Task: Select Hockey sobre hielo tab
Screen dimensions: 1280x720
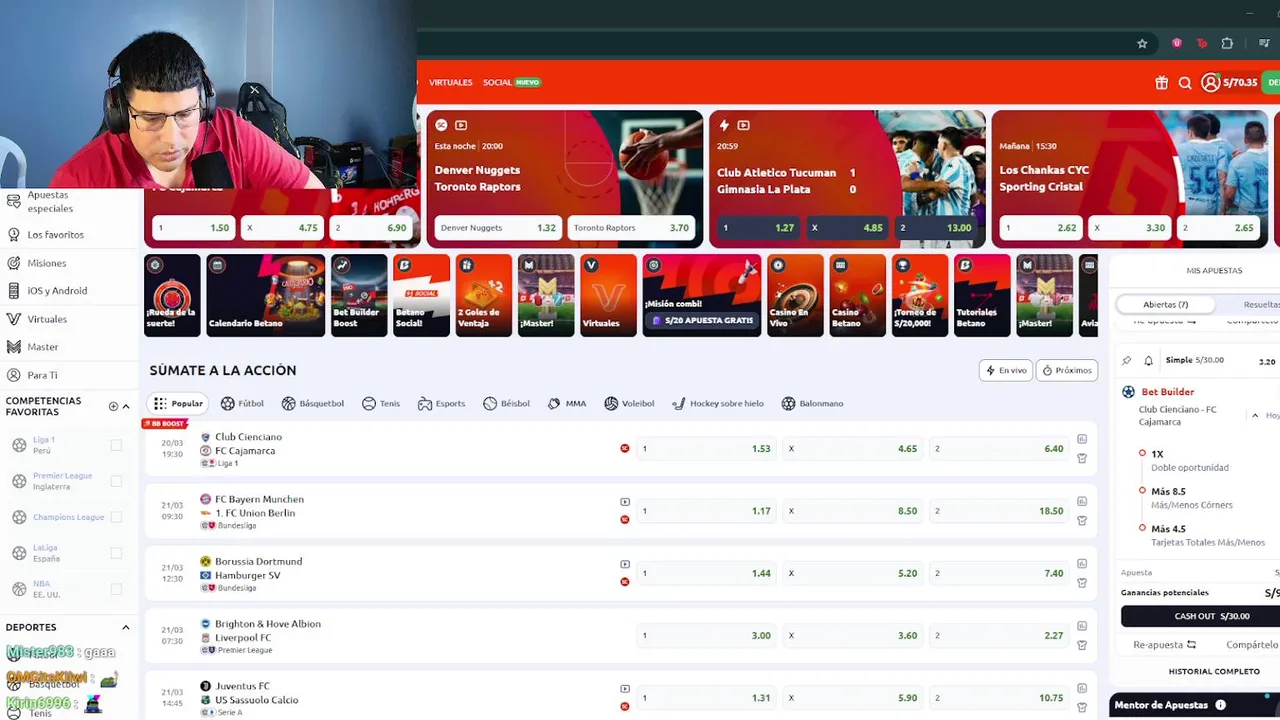Action: coord(718,404)
